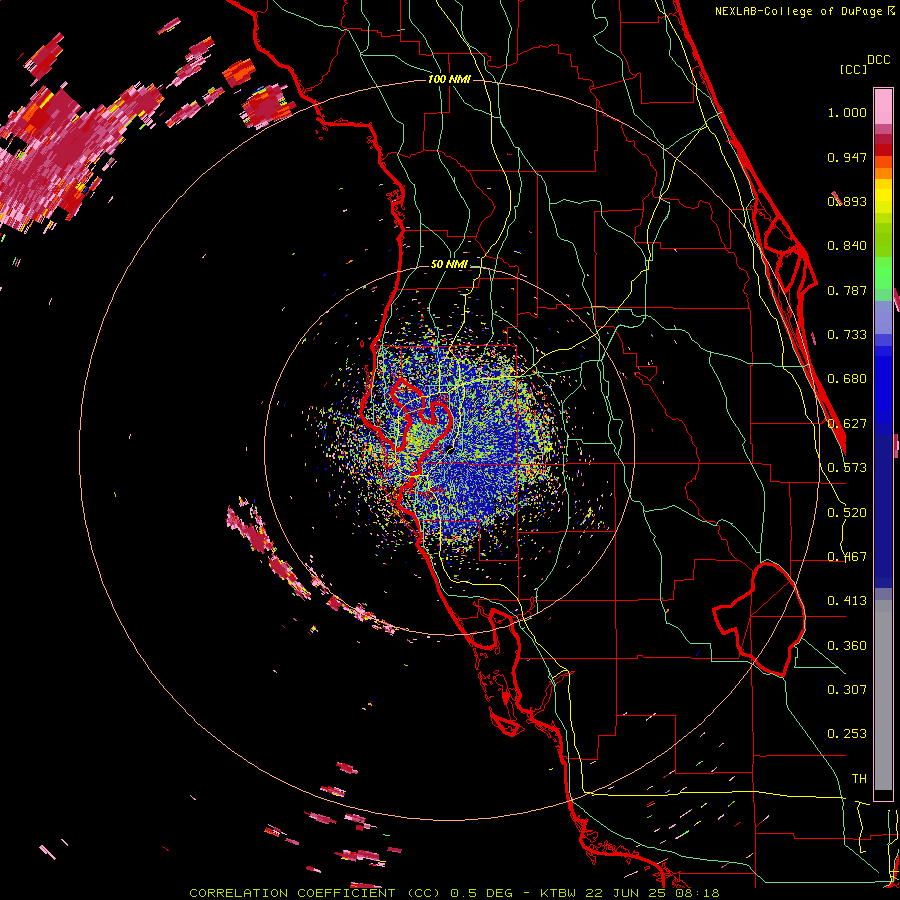This screenshot has height=900, width=900.
Task: Click the 0.733 scale value
Action: click(x=847, y=335)
